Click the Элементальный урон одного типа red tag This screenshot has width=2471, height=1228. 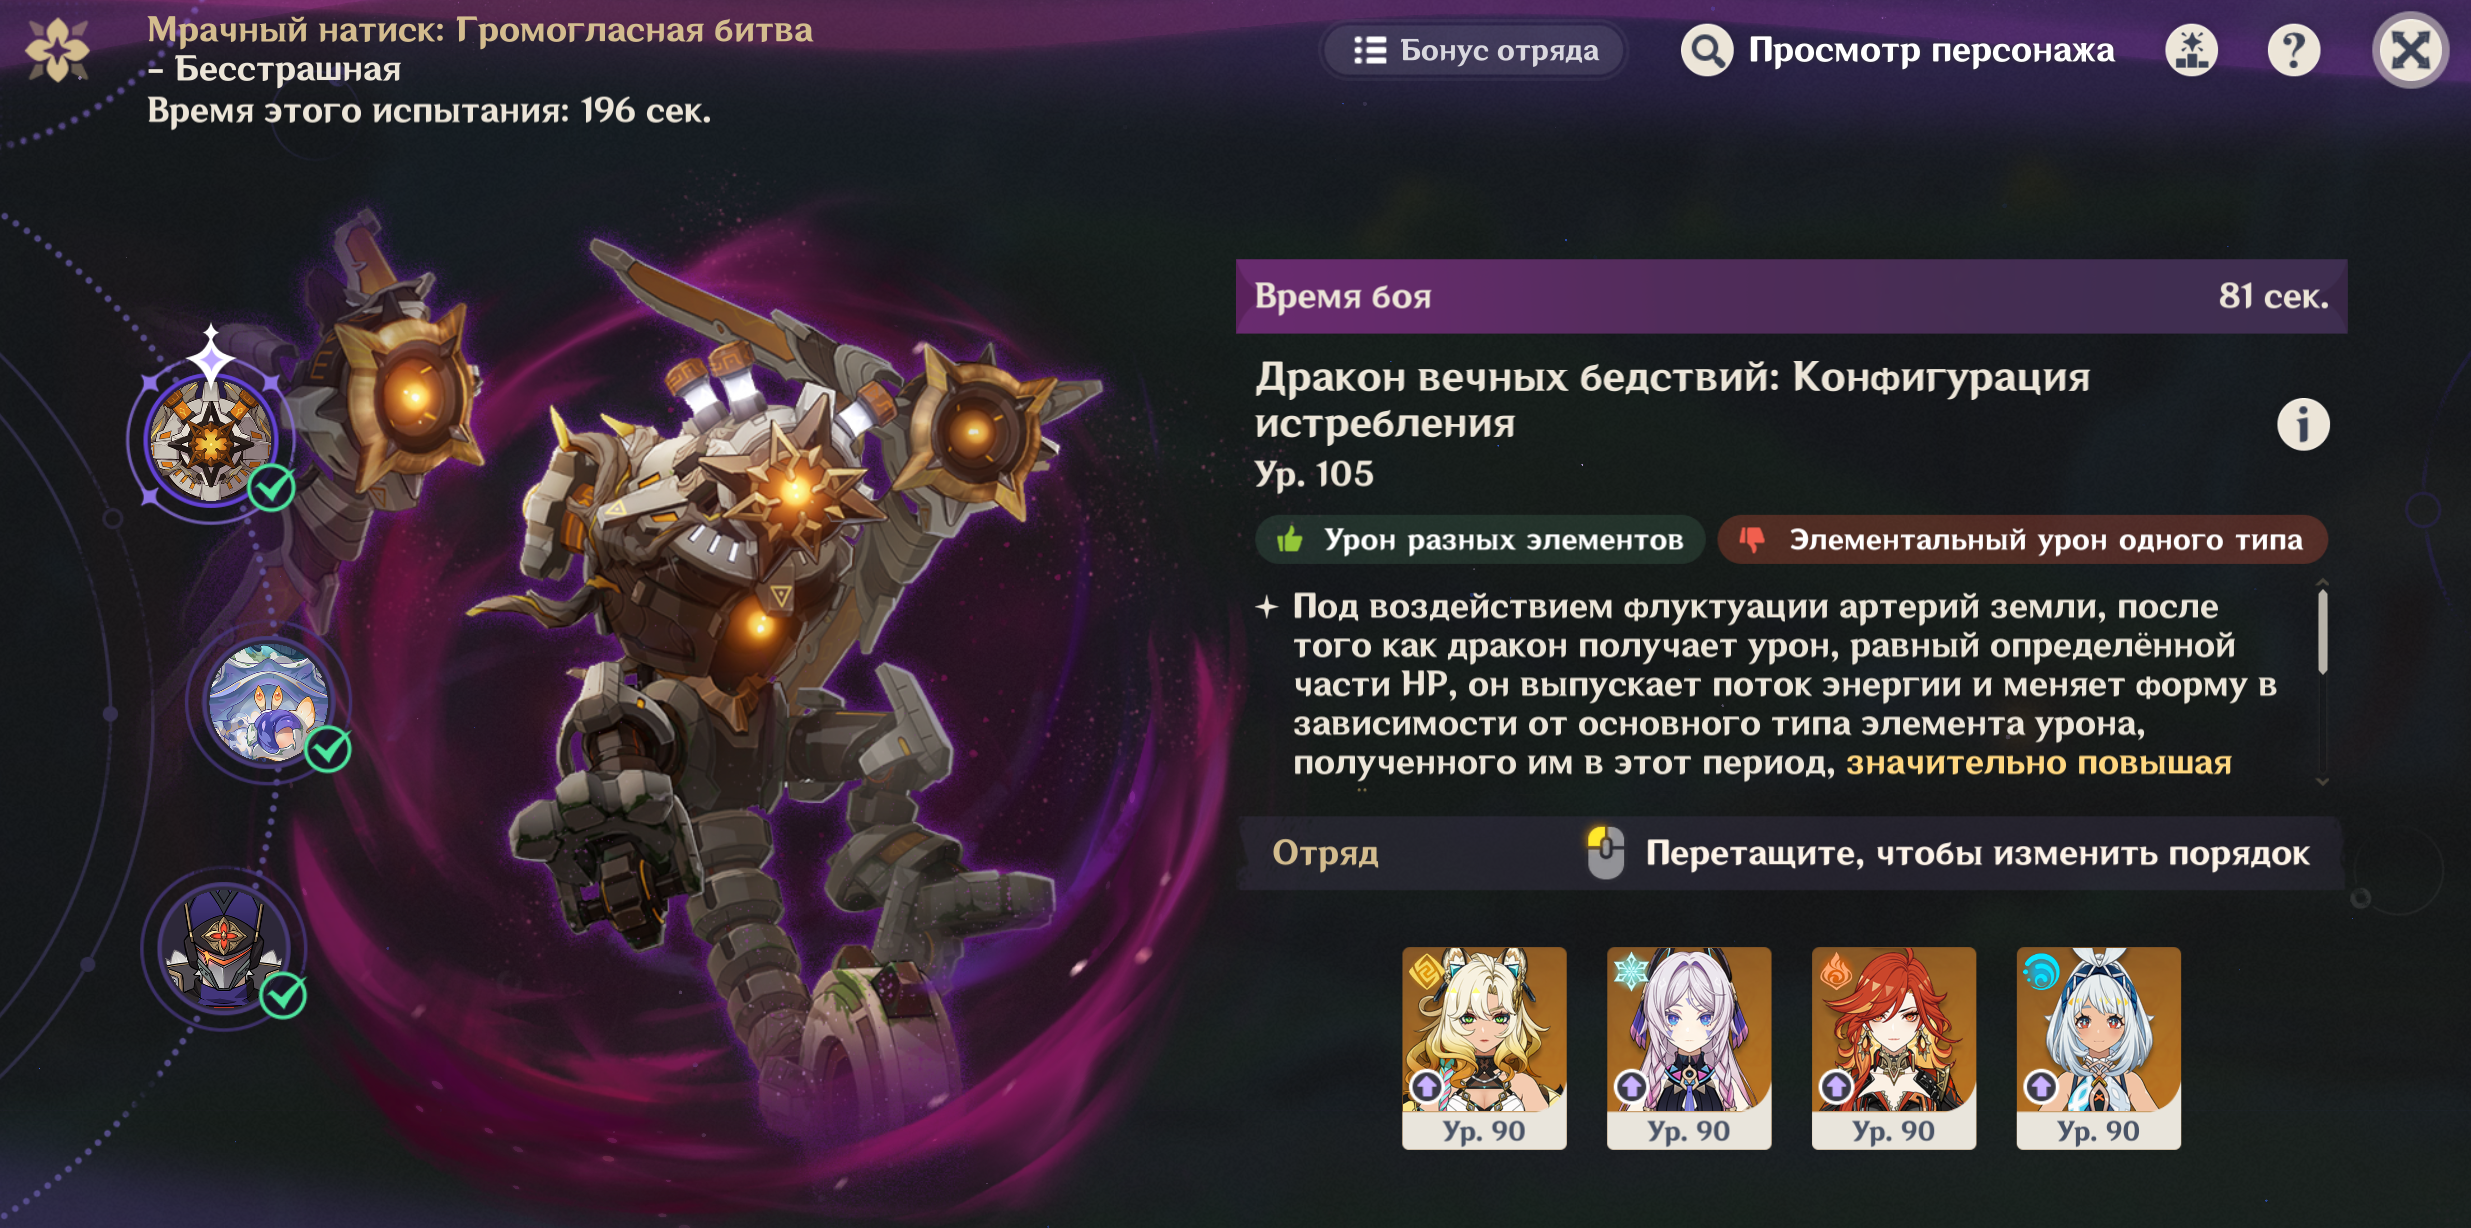pyautogui.click(x=2022, y=540)
